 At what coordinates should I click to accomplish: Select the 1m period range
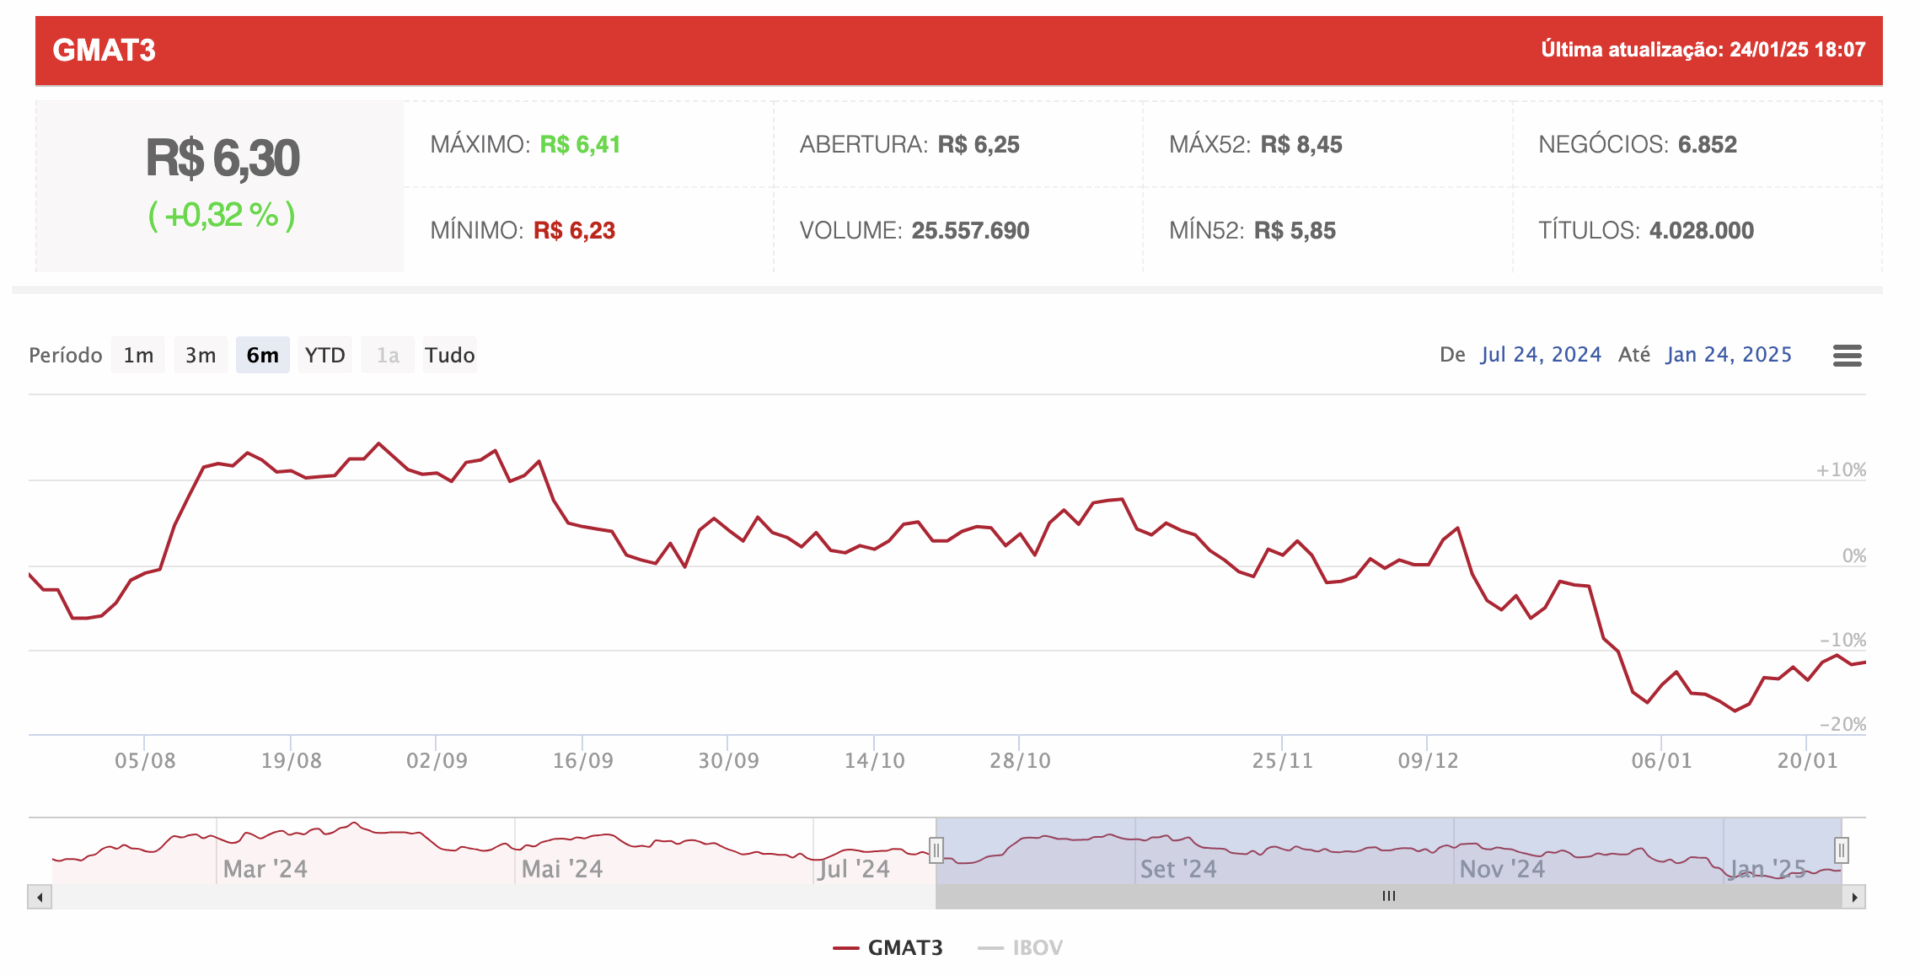(x=138, y=355)
